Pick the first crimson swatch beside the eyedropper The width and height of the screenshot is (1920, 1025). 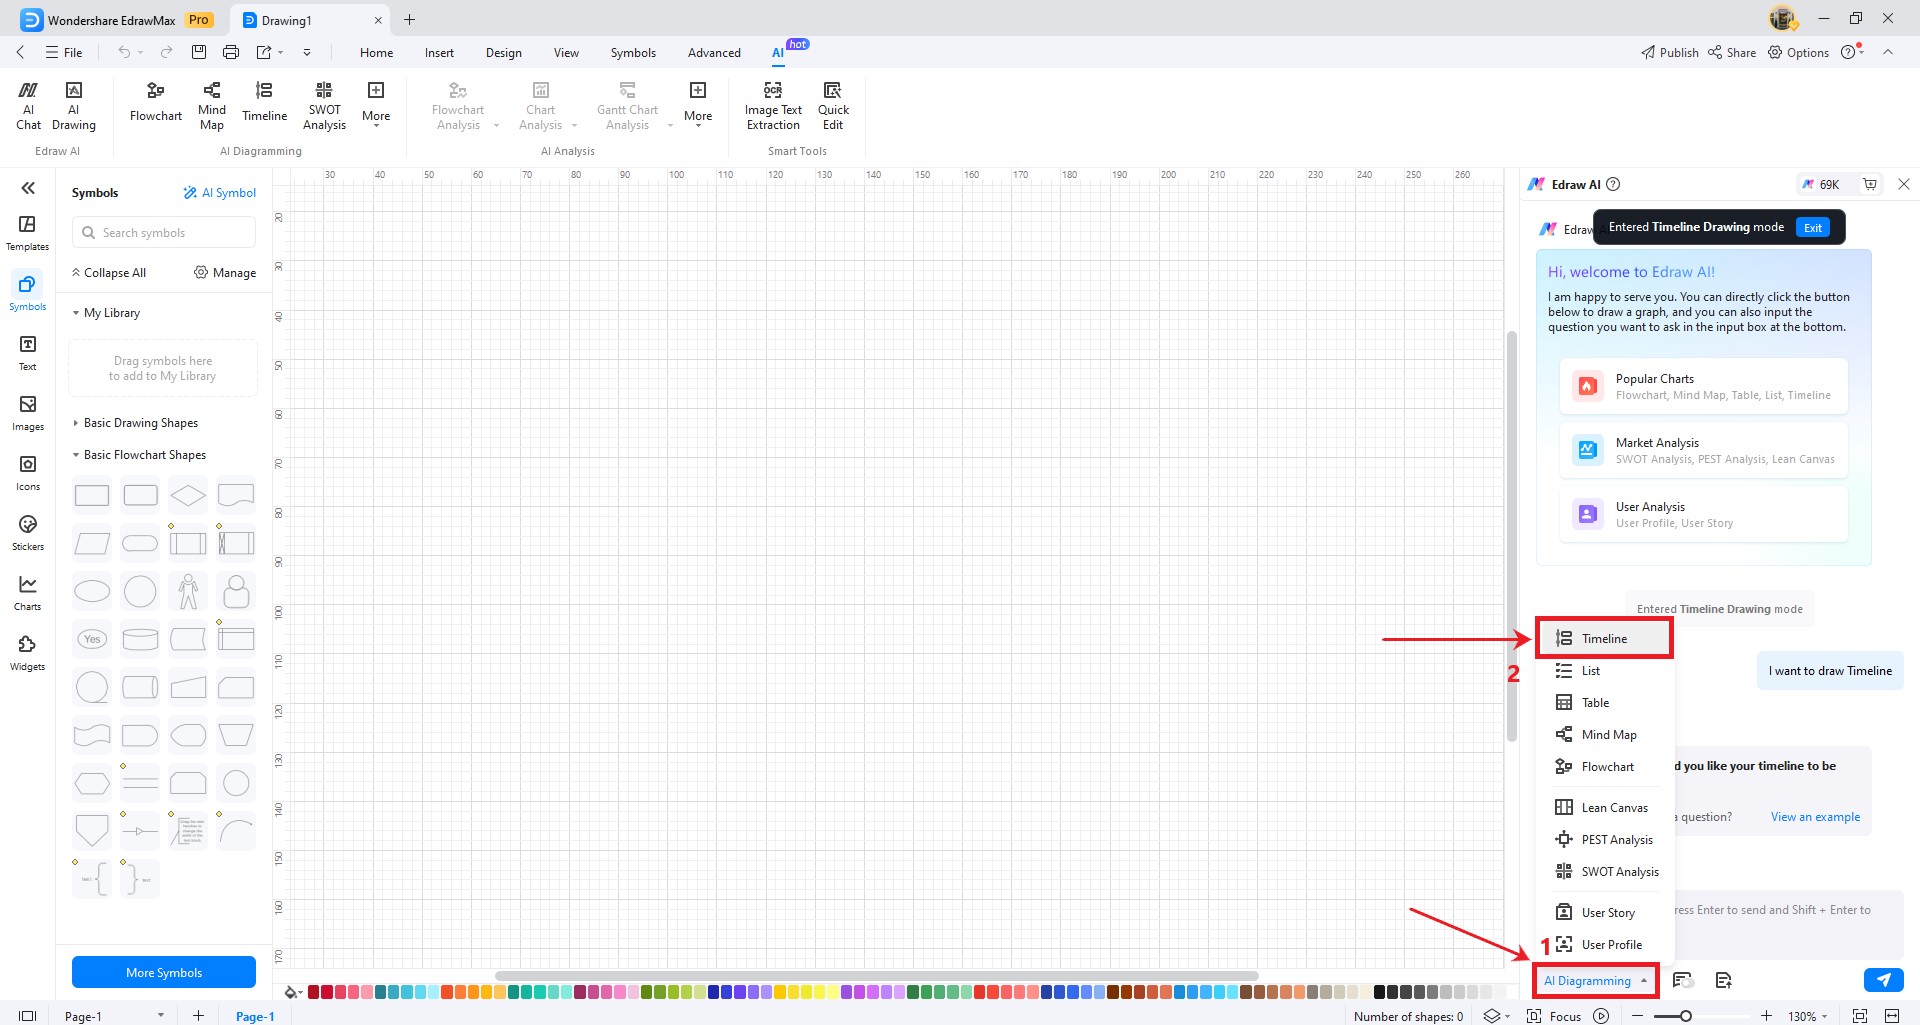pyautogui.click(x=314, y=992)
